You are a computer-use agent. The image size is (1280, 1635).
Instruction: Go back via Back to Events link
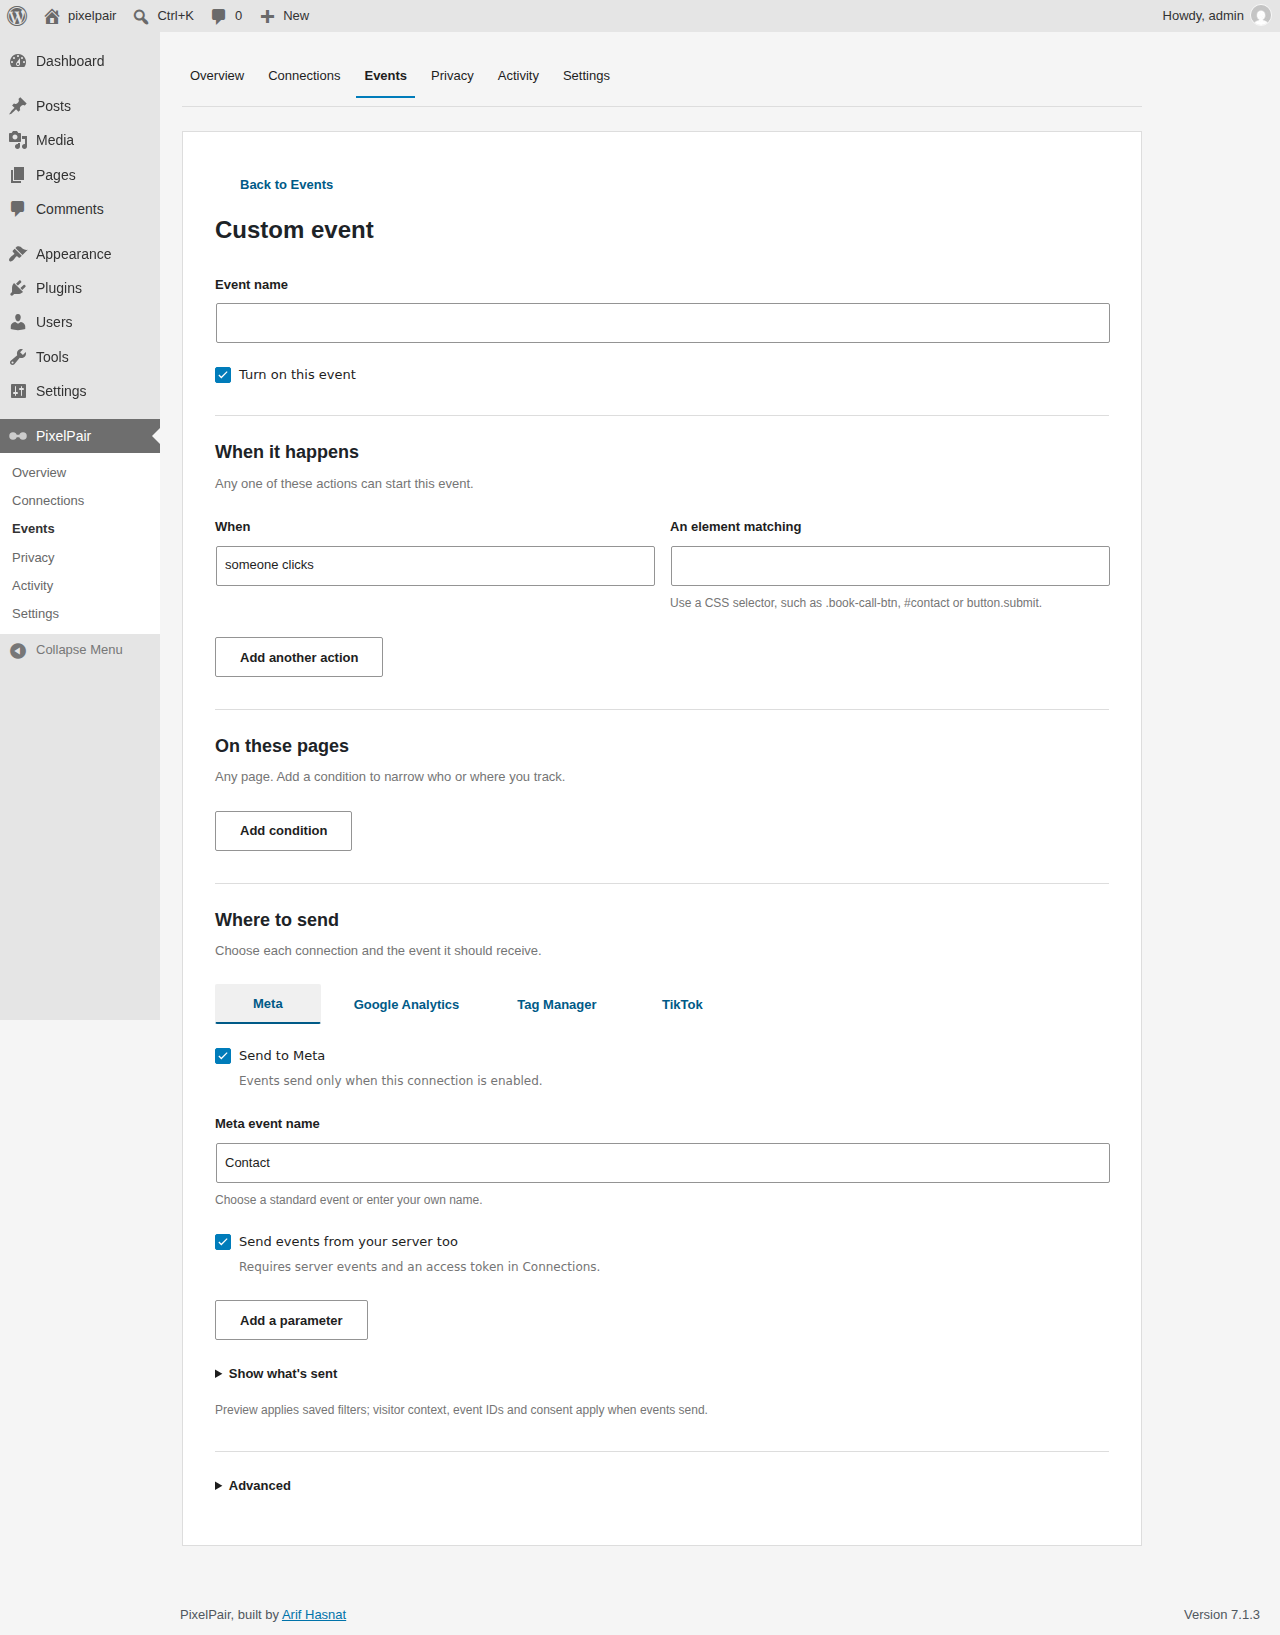[286, 185]
